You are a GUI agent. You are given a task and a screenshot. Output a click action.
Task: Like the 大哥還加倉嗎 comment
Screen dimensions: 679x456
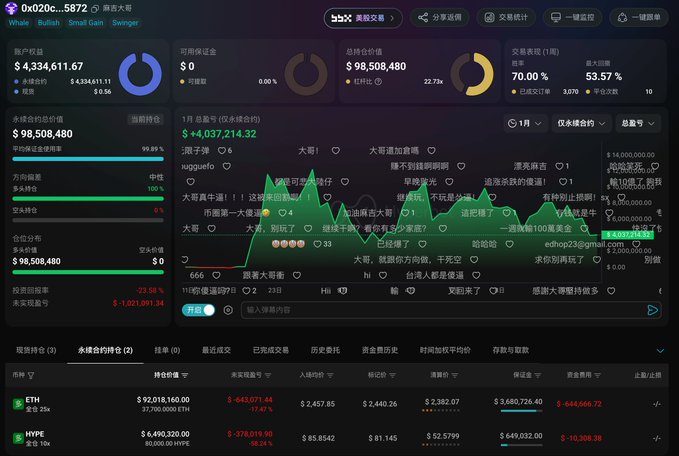(431, 151)
